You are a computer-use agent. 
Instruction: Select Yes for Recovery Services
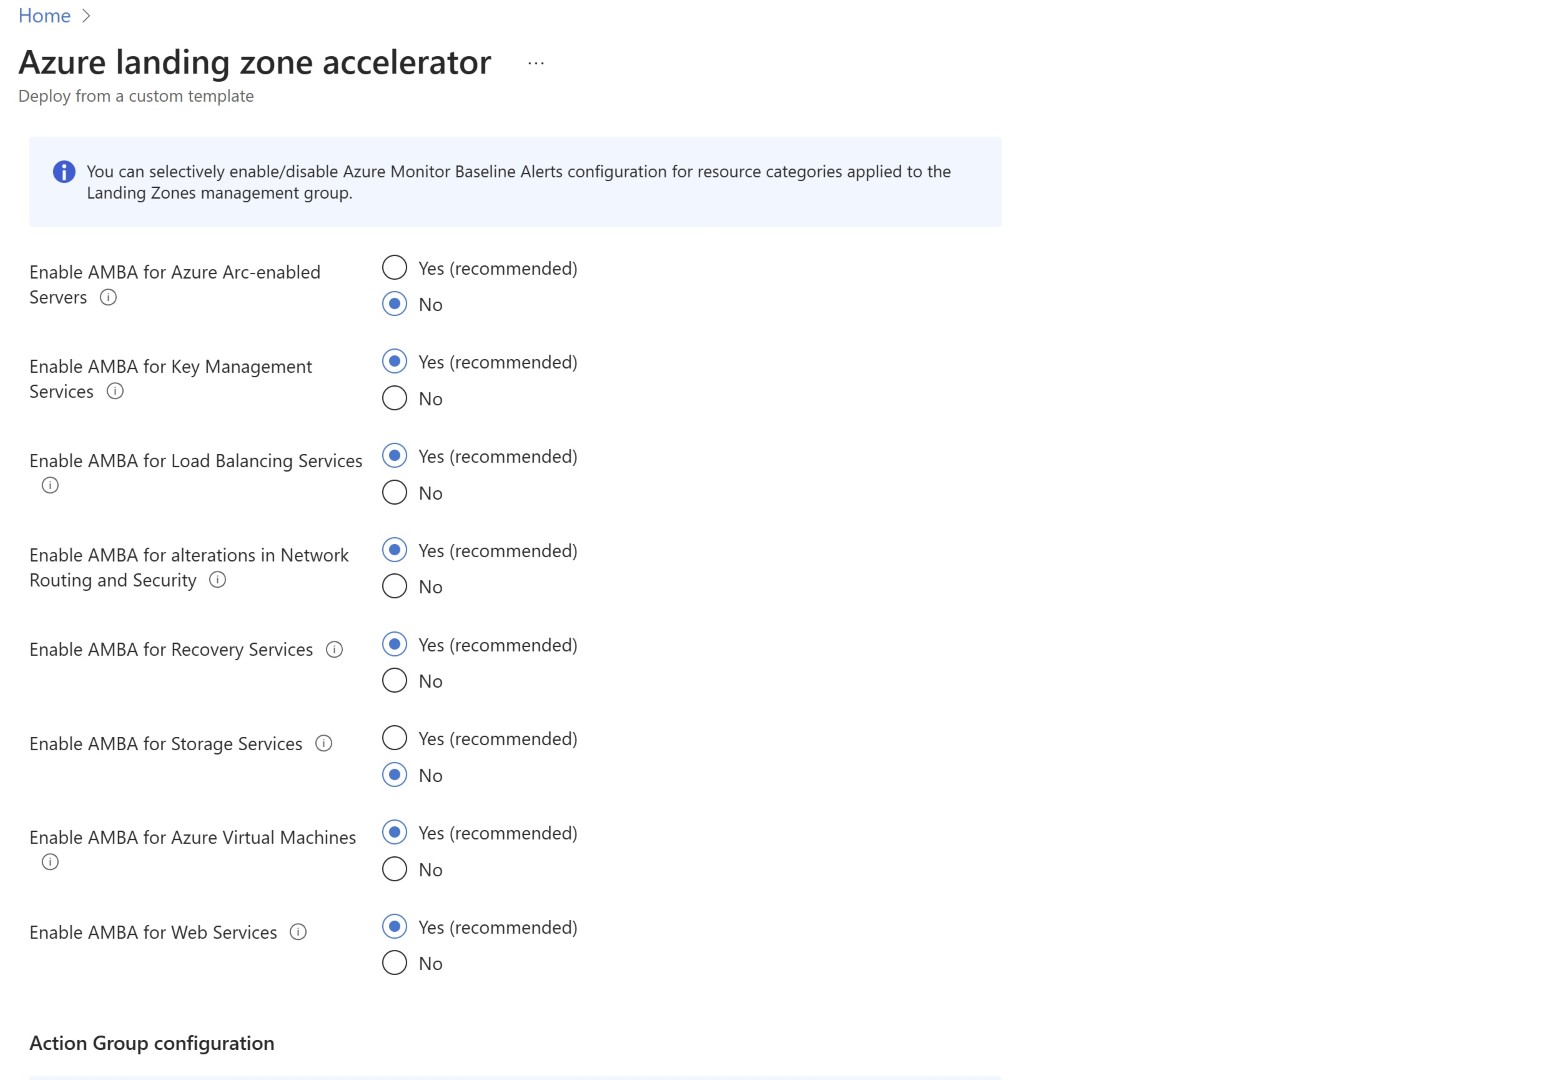(395, 644)
